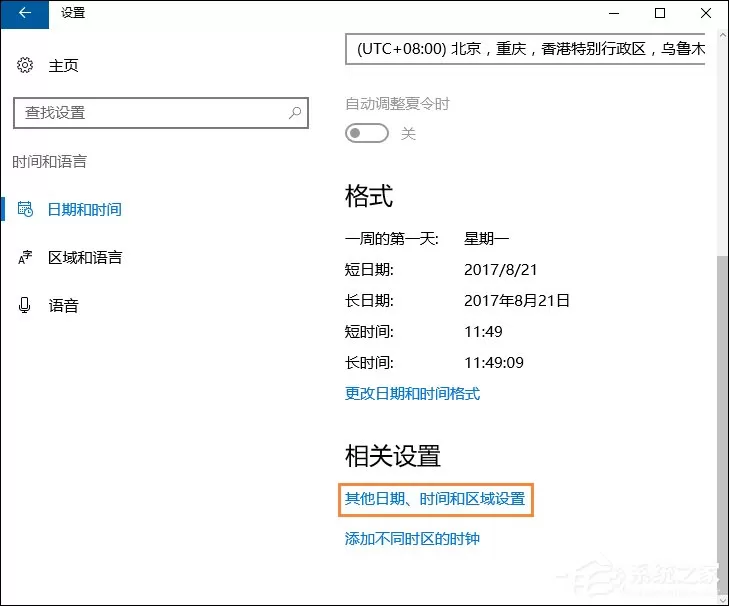This screenshot has height=606, width=729.
Task: Switch to 区域和语言 page
Action: (x=85, y=258)
